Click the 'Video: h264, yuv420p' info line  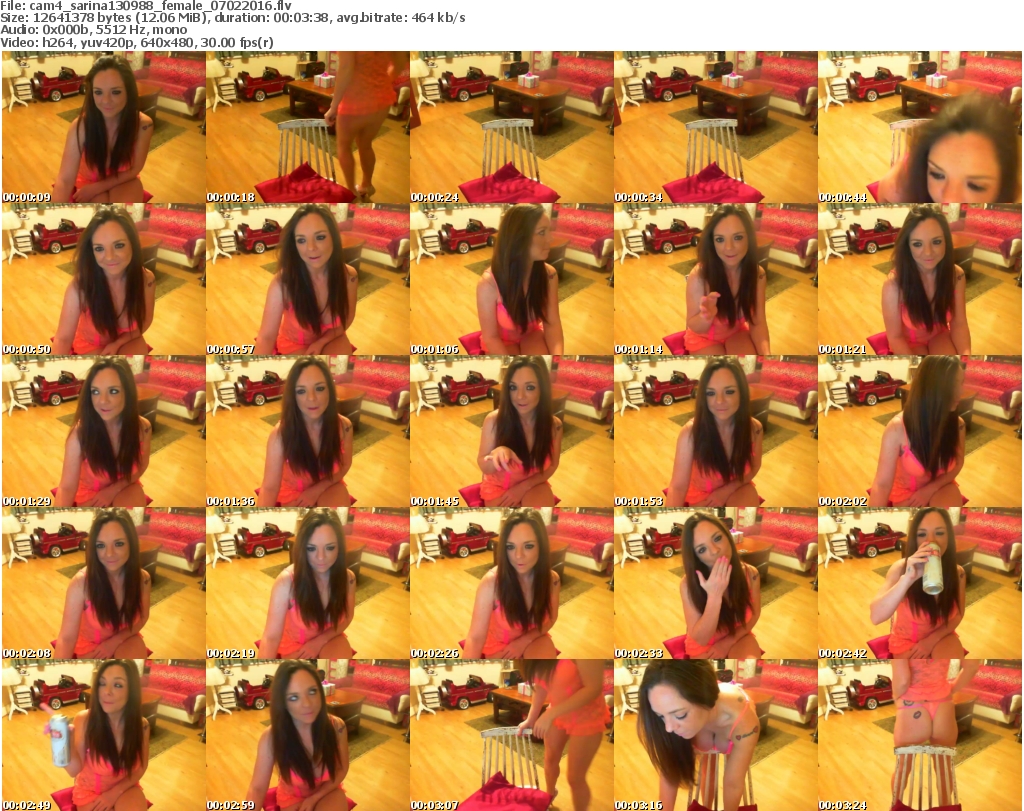click(x=136, y=42)
